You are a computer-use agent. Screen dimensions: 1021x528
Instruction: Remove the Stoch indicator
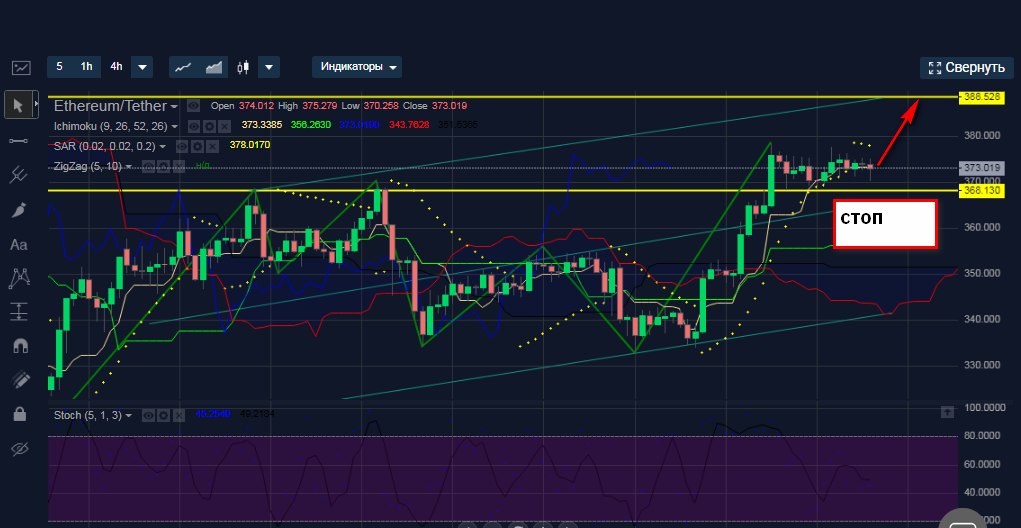tap(178, 415)
